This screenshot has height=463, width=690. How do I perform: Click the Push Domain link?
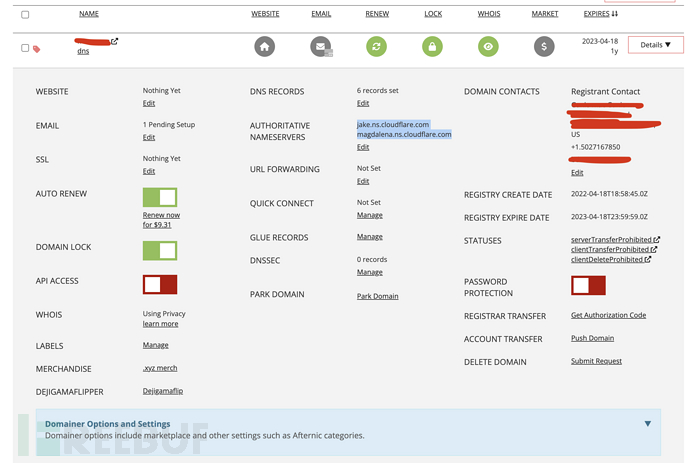pyautogui.click(x=592, y=338)
